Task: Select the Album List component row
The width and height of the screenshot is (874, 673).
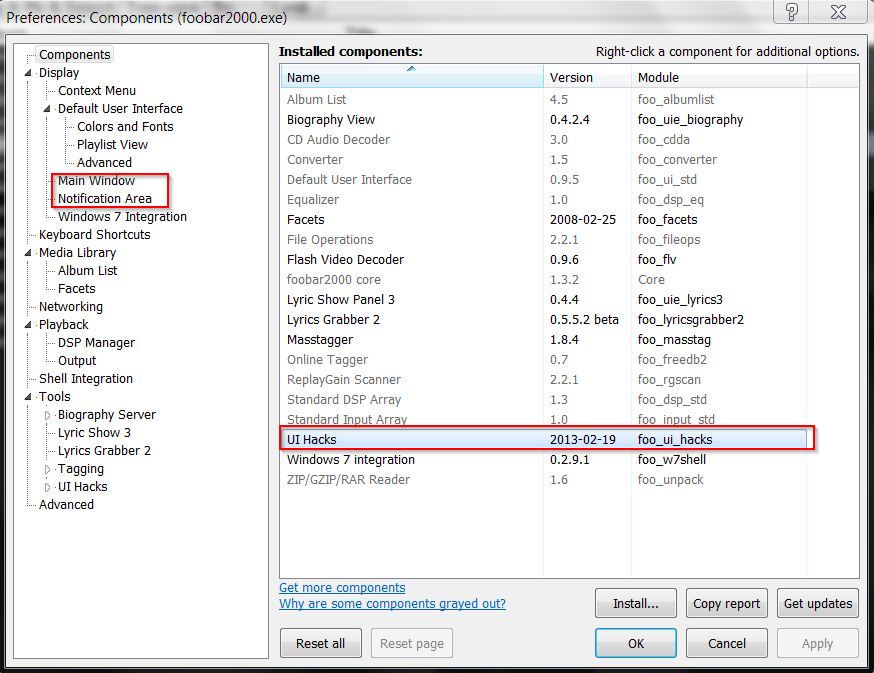Action: [x=543, y=100]
